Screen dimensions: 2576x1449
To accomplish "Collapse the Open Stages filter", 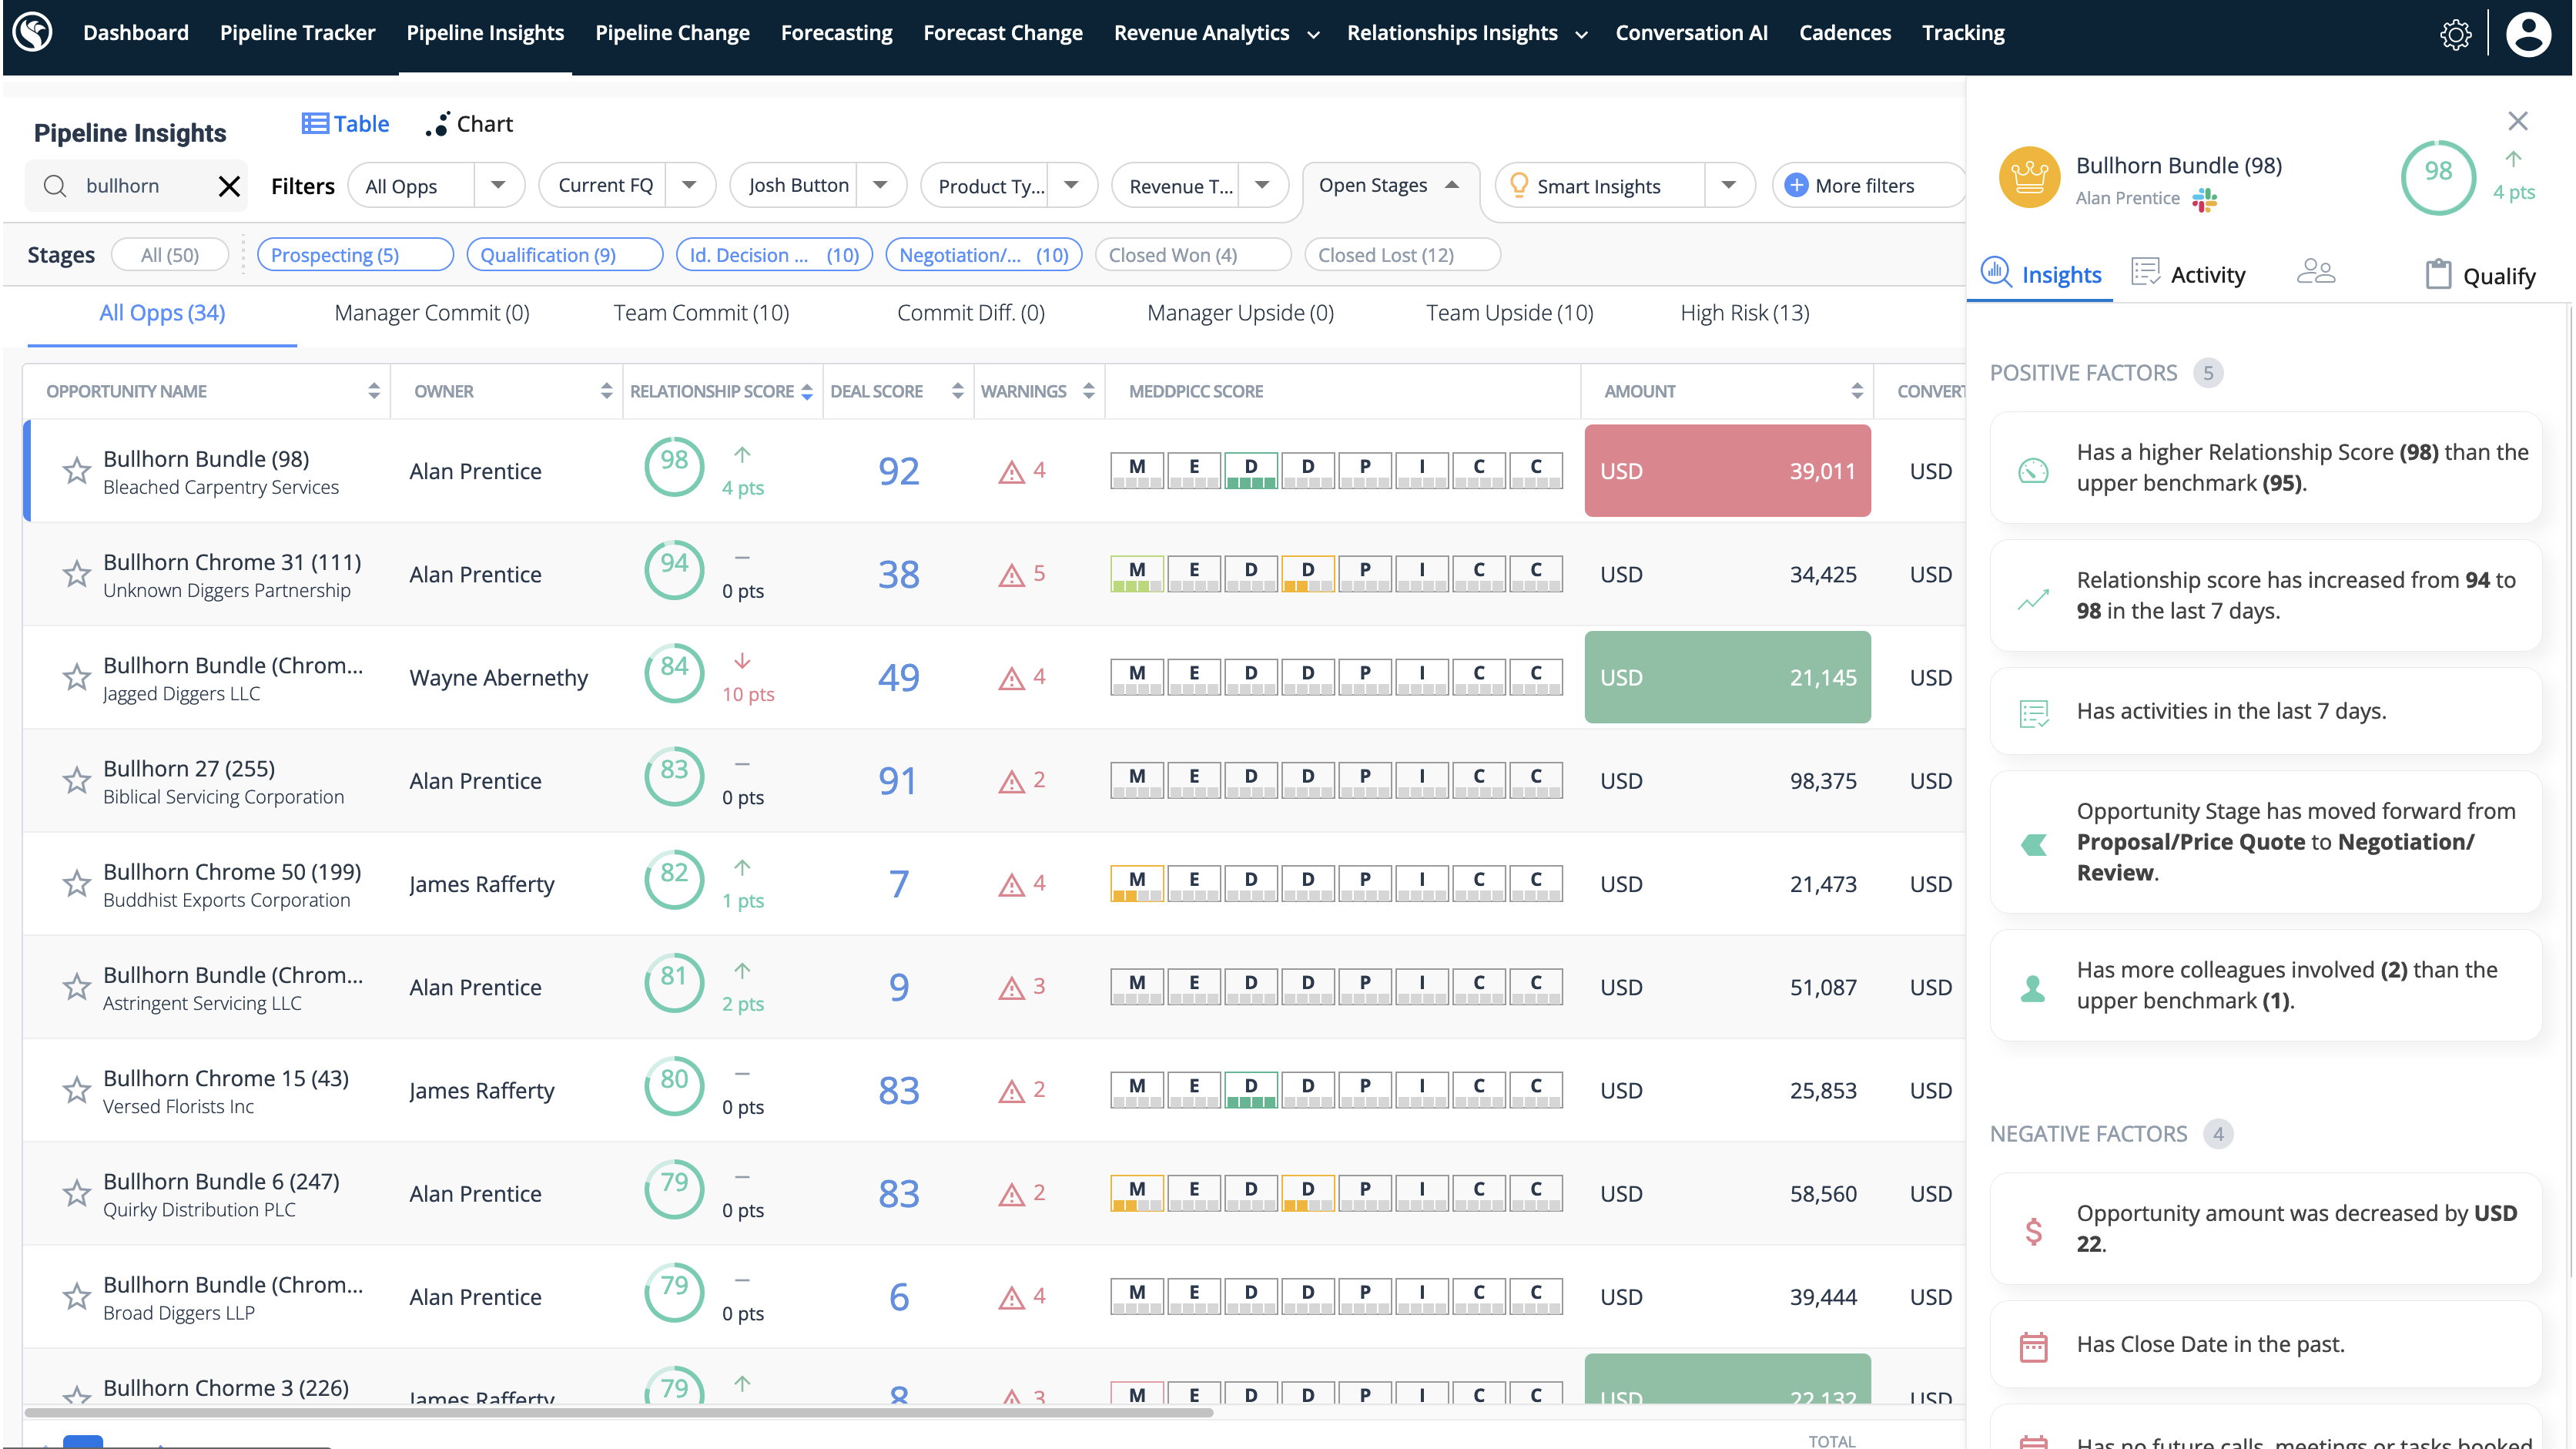I will [1453, 185].
